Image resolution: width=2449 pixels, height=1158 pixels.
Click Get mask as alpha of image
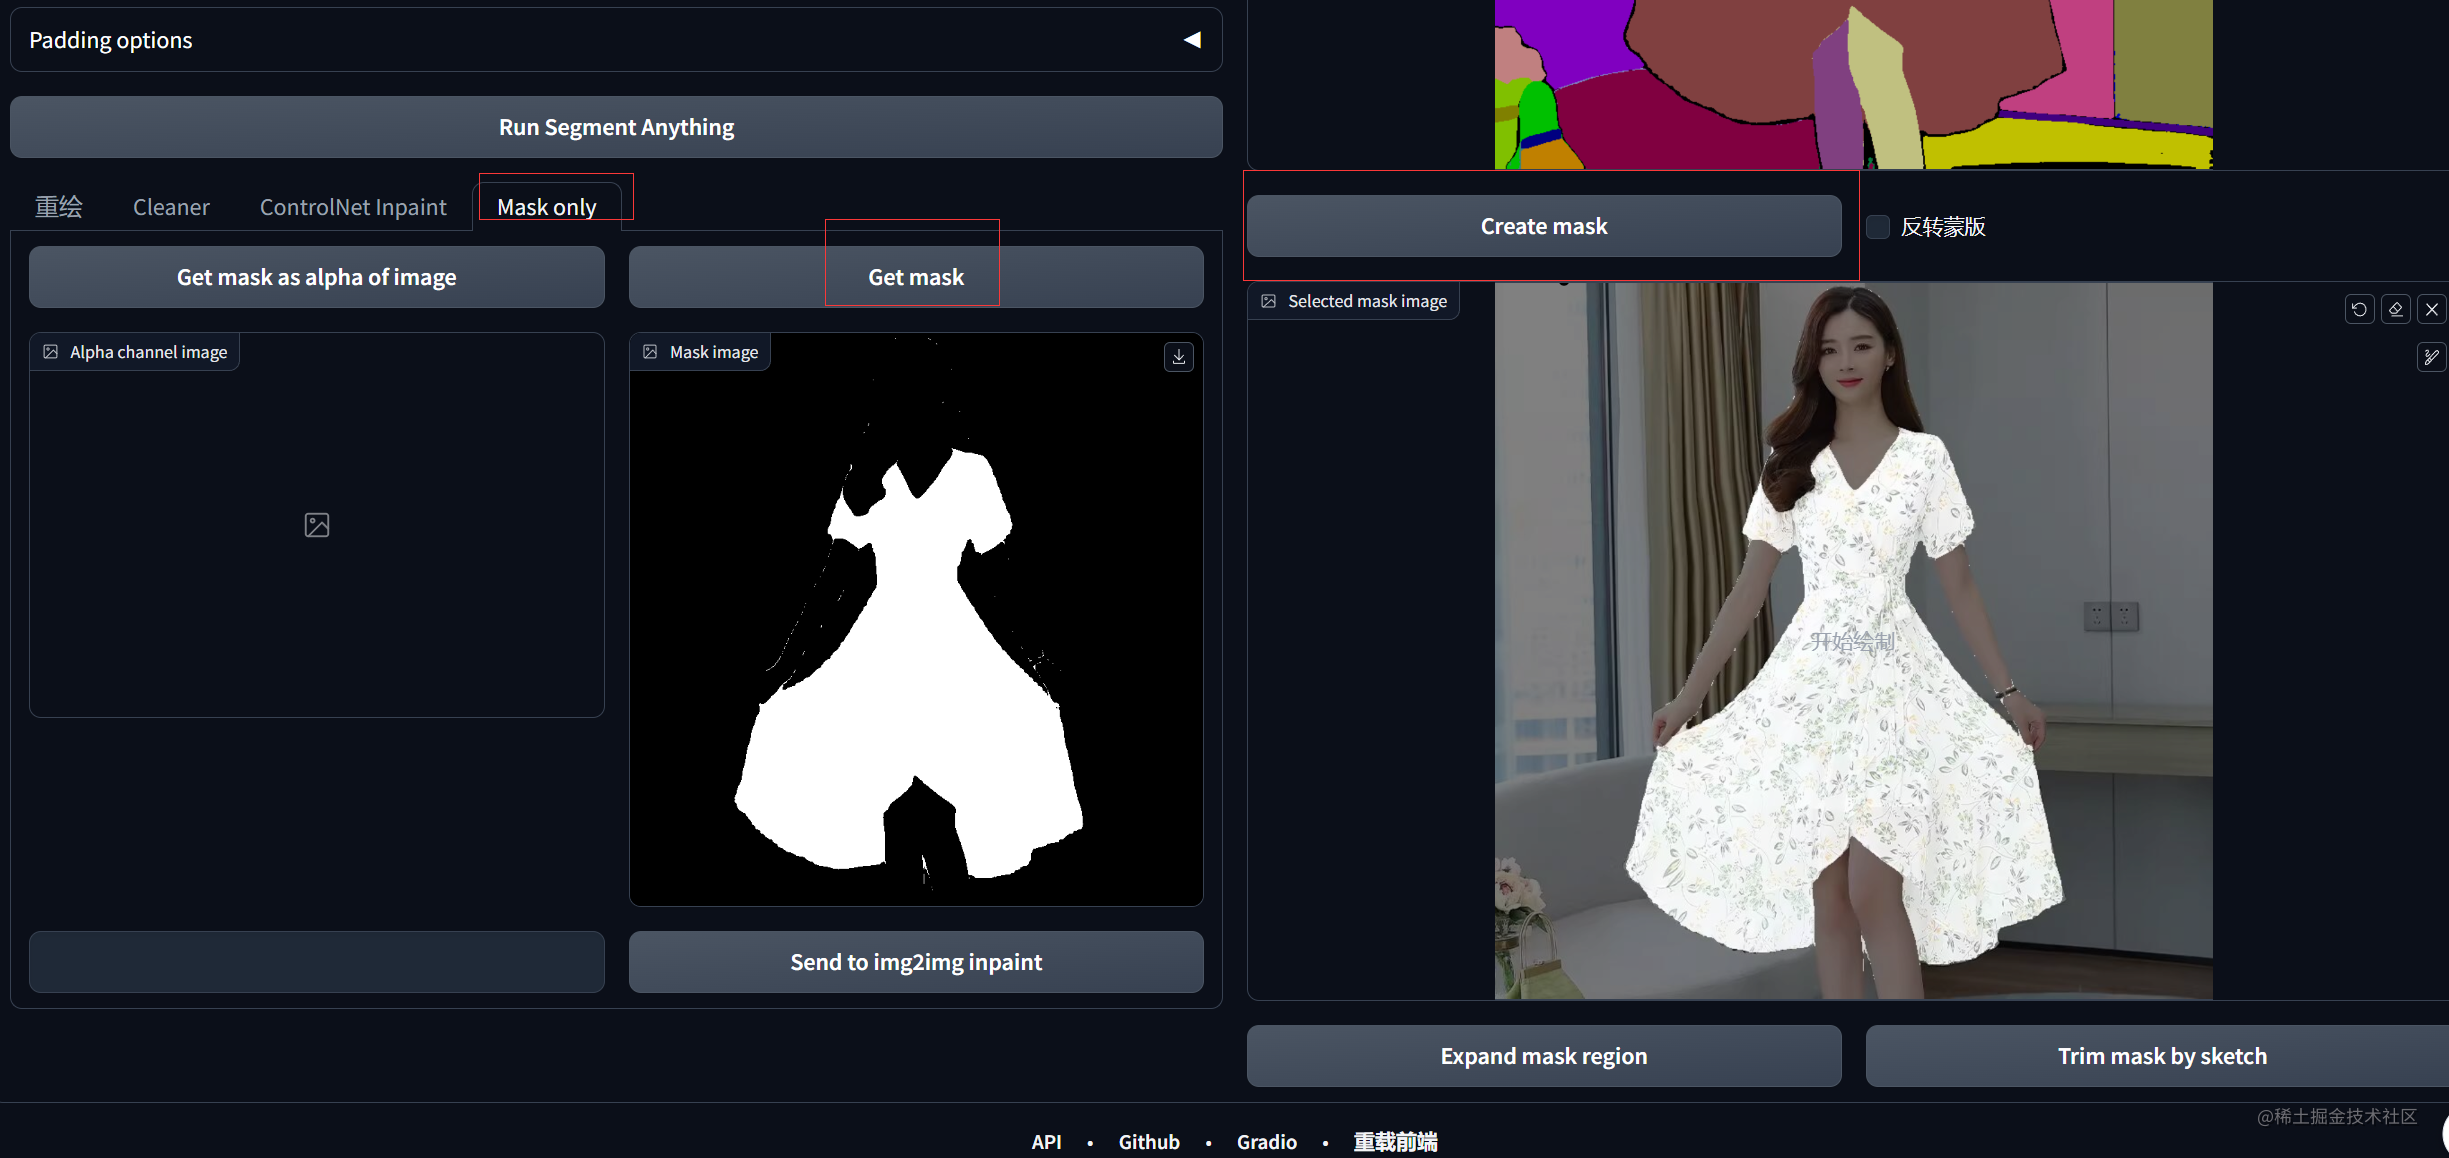pos(317,277)
